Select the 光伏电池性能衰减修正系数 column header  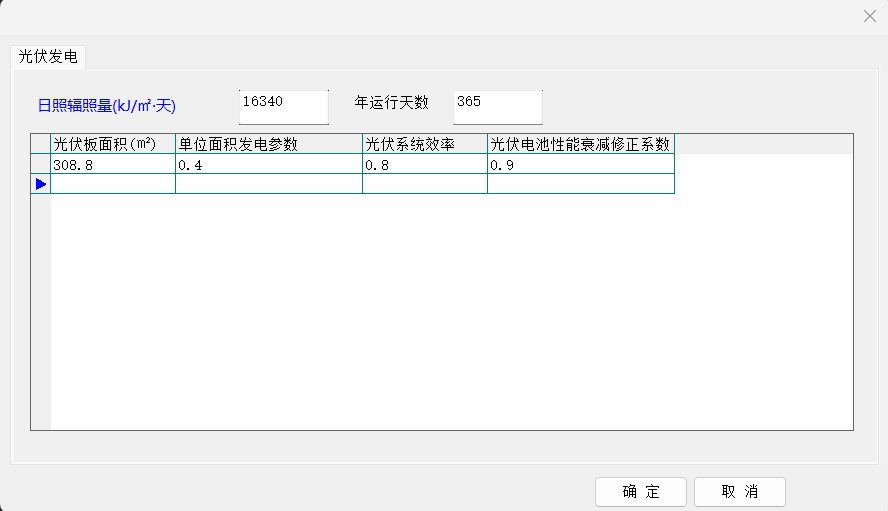pyautogui.click(x=580, y=144)
